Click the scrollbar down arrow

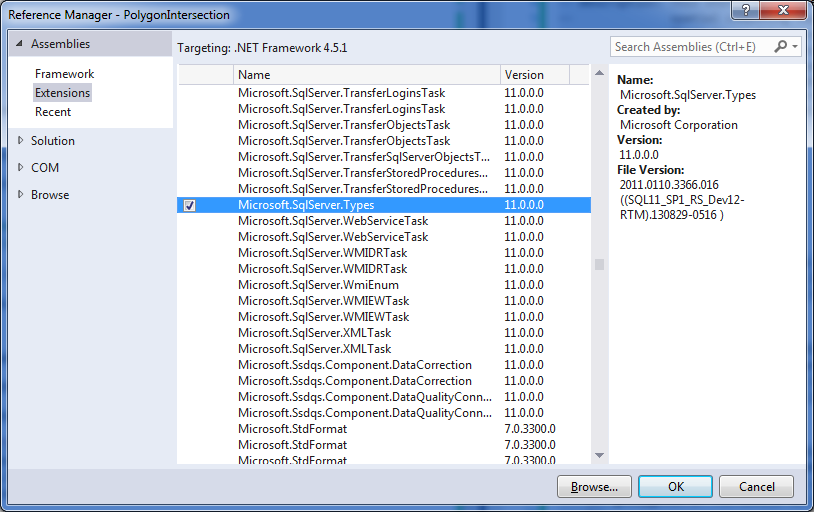[600, 455]
